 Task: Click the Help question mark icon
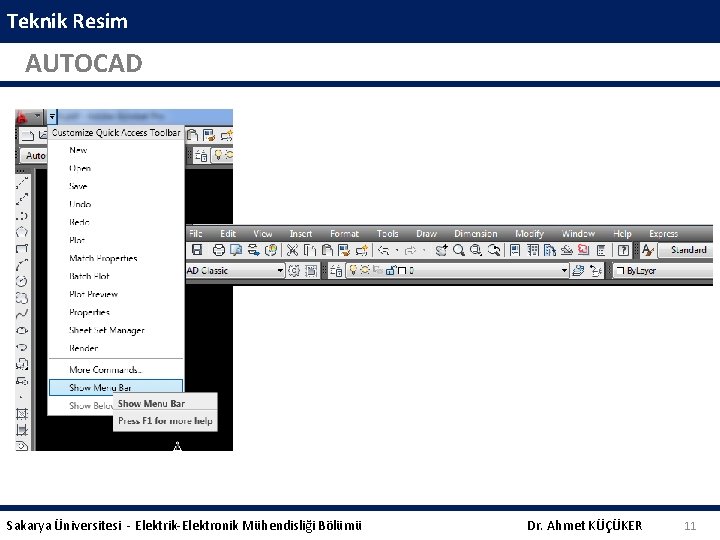(623, 250)
